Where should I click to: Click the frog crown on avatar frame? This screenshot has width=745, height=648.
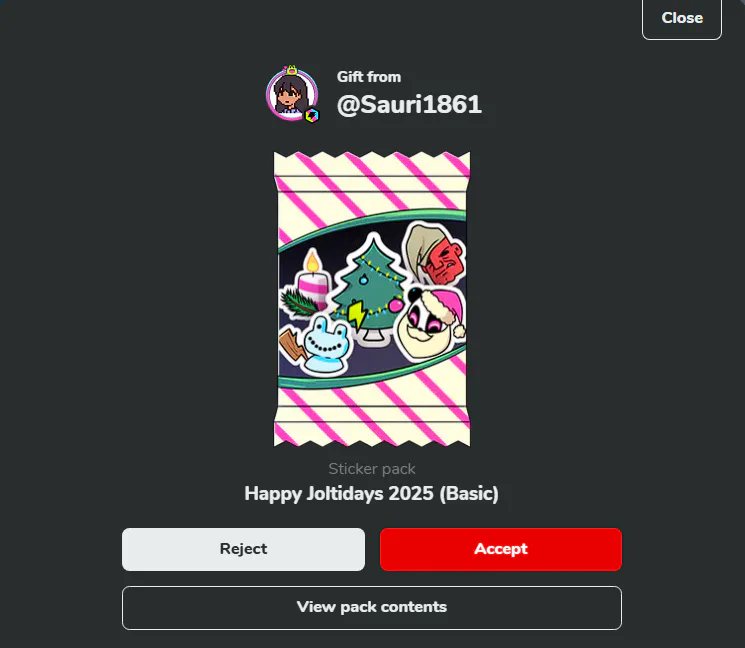291,70
